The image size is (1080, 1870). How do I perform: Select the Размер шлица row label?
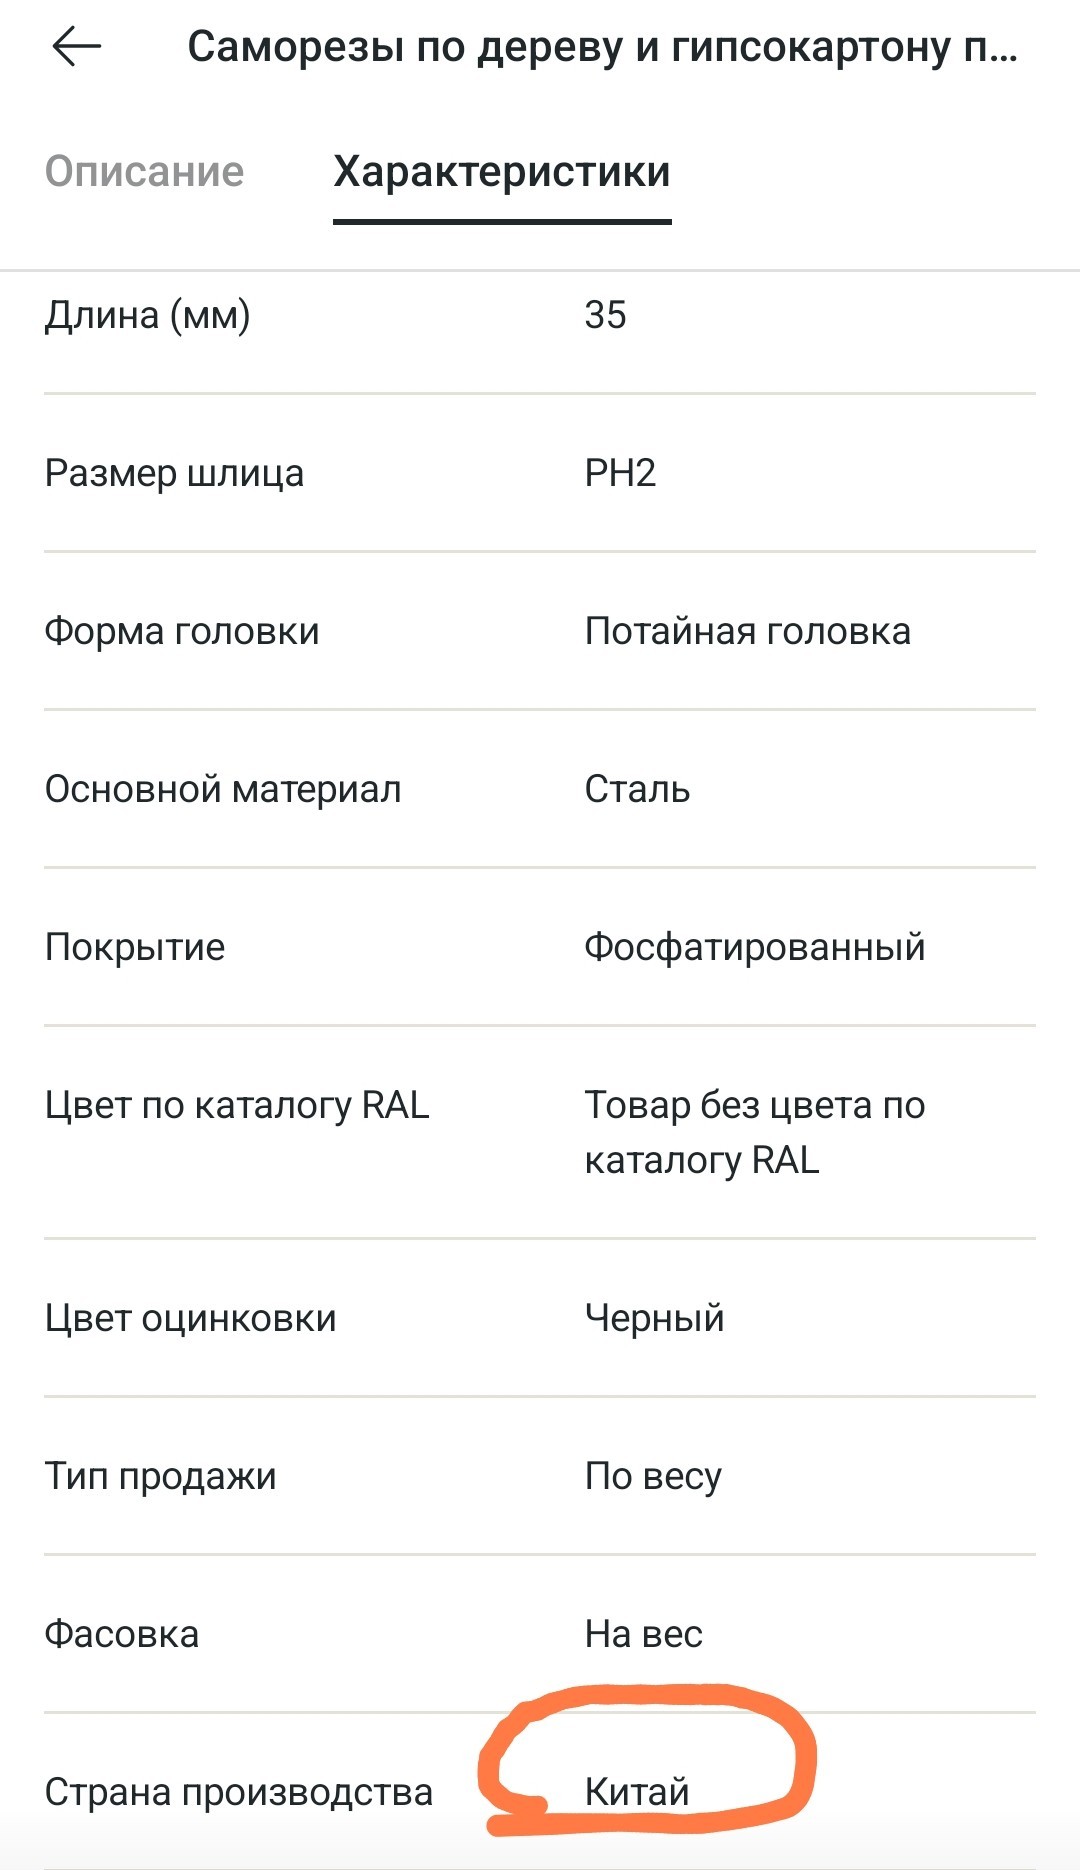(x=174, y=474)
